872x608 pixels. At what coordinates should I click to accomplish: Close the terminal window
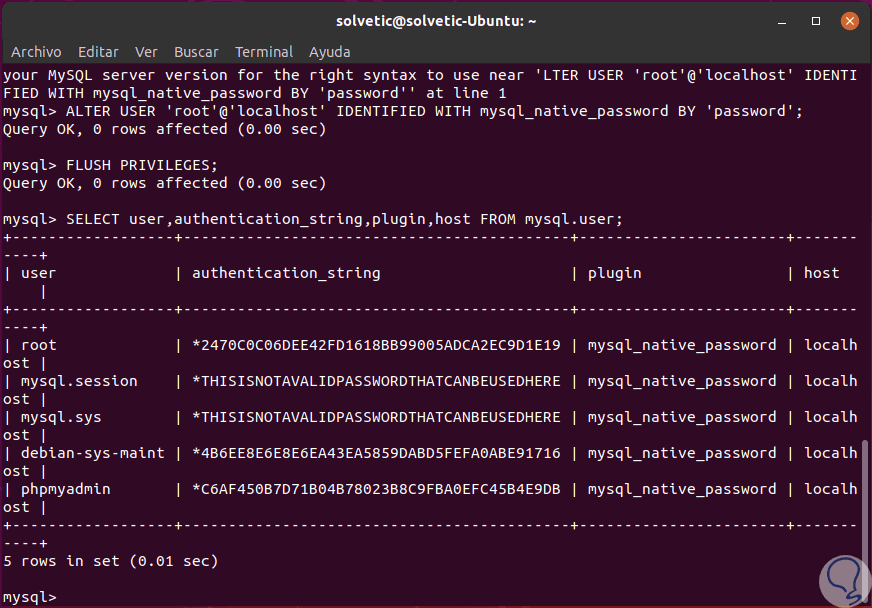848,20
